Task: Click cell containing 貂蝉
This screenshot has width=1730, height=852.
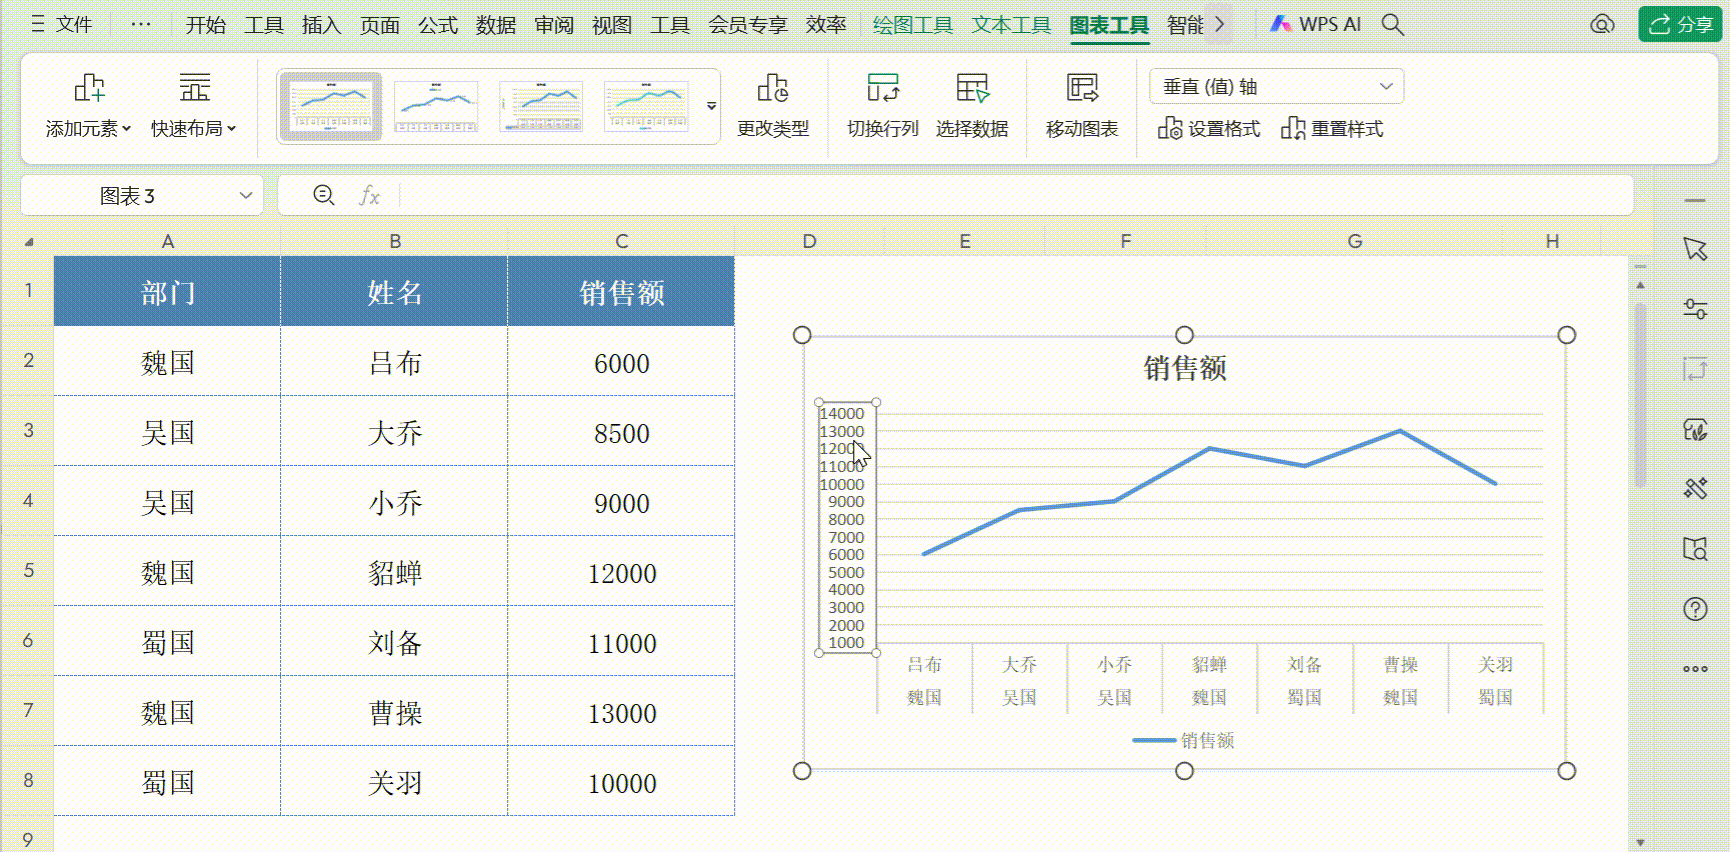Action: tap(394, 572)
